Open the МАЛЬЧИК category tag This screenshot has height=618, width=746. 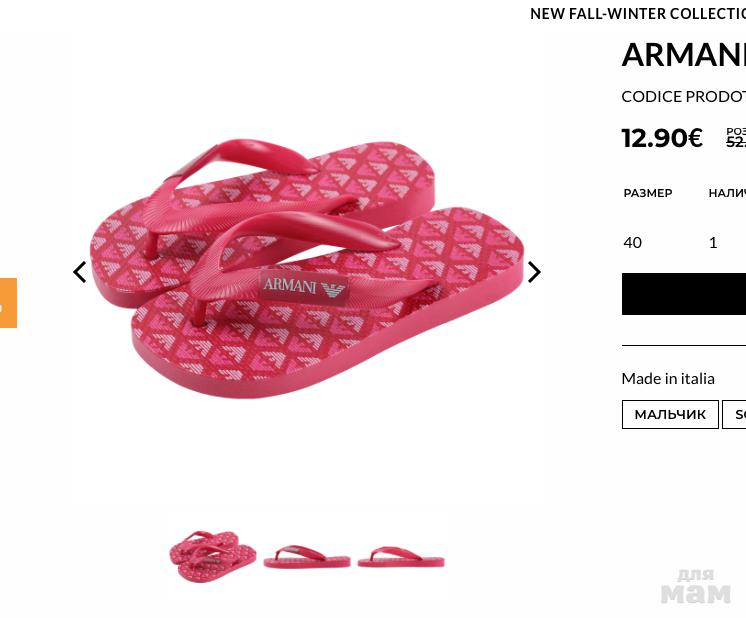[x=670, y=414]
